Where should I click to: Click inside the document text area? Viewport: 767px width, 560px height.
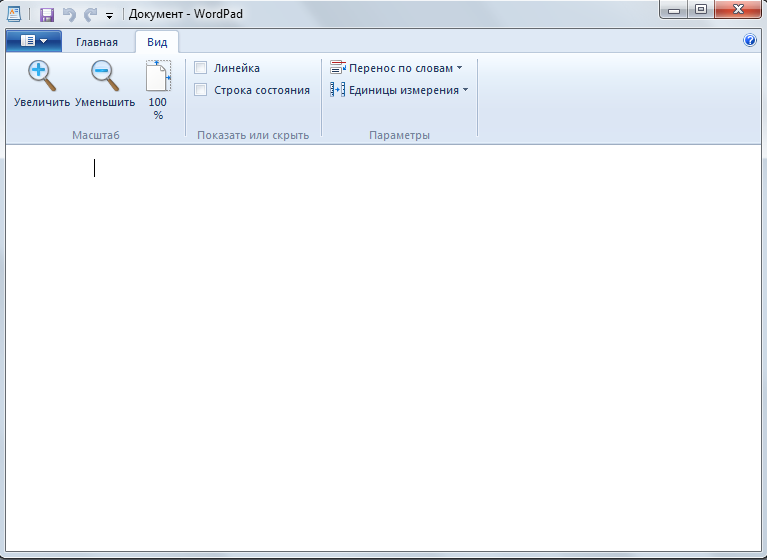[384, 347]
